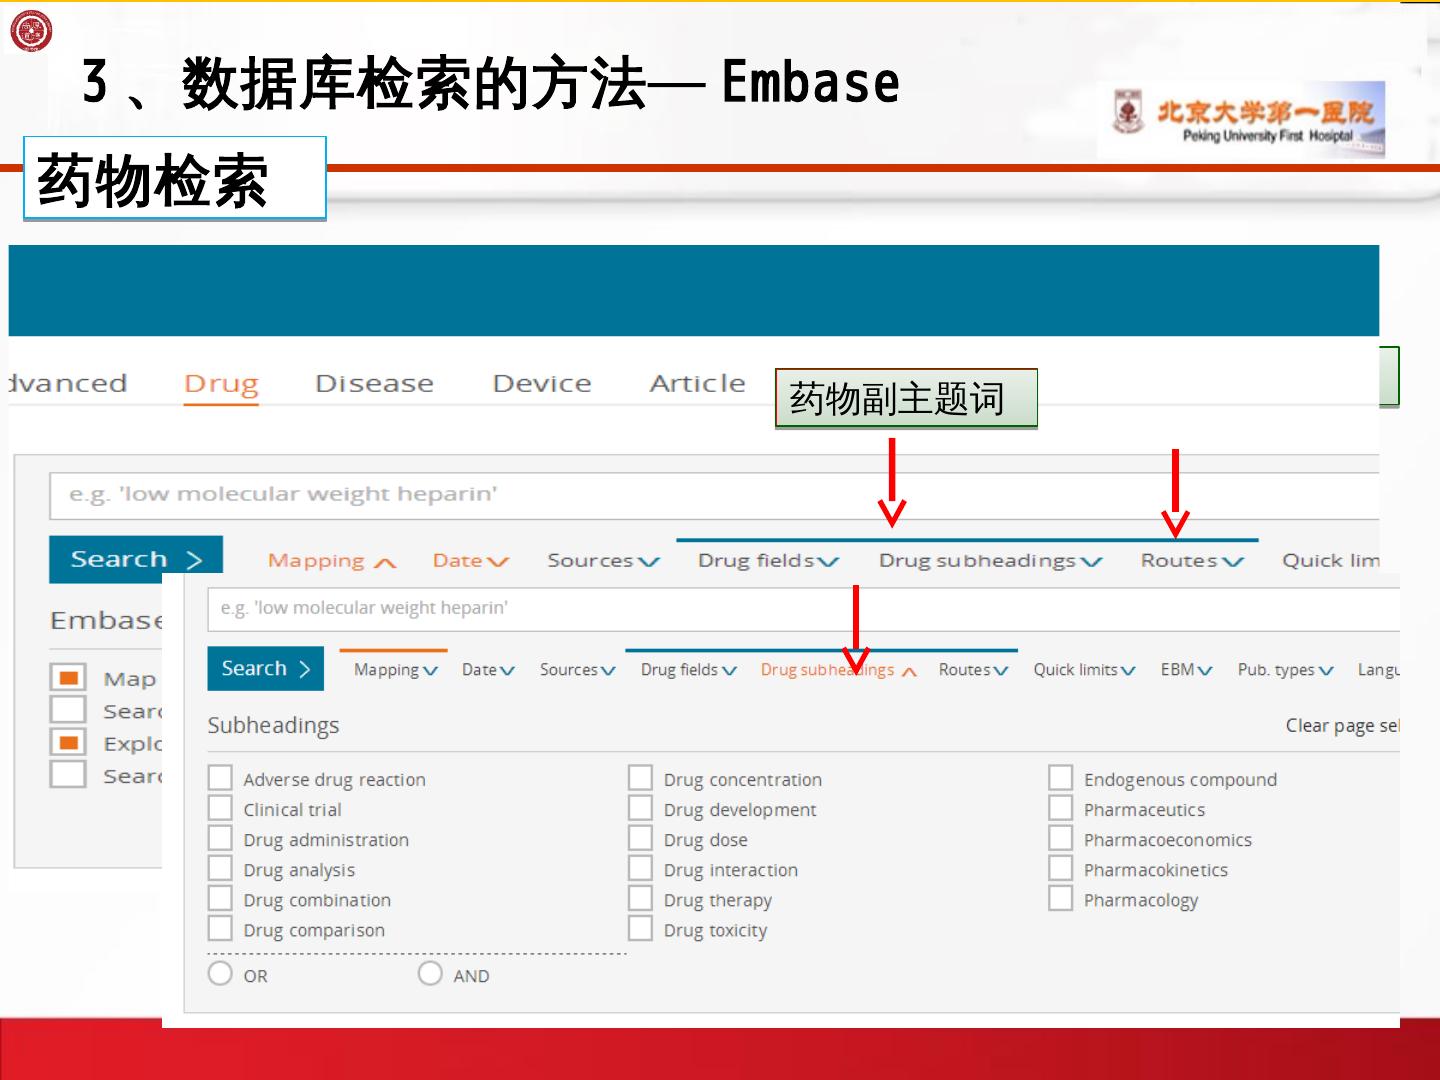
Task: Check the Adverse drug reaction subheading
Action: (220, 778)
